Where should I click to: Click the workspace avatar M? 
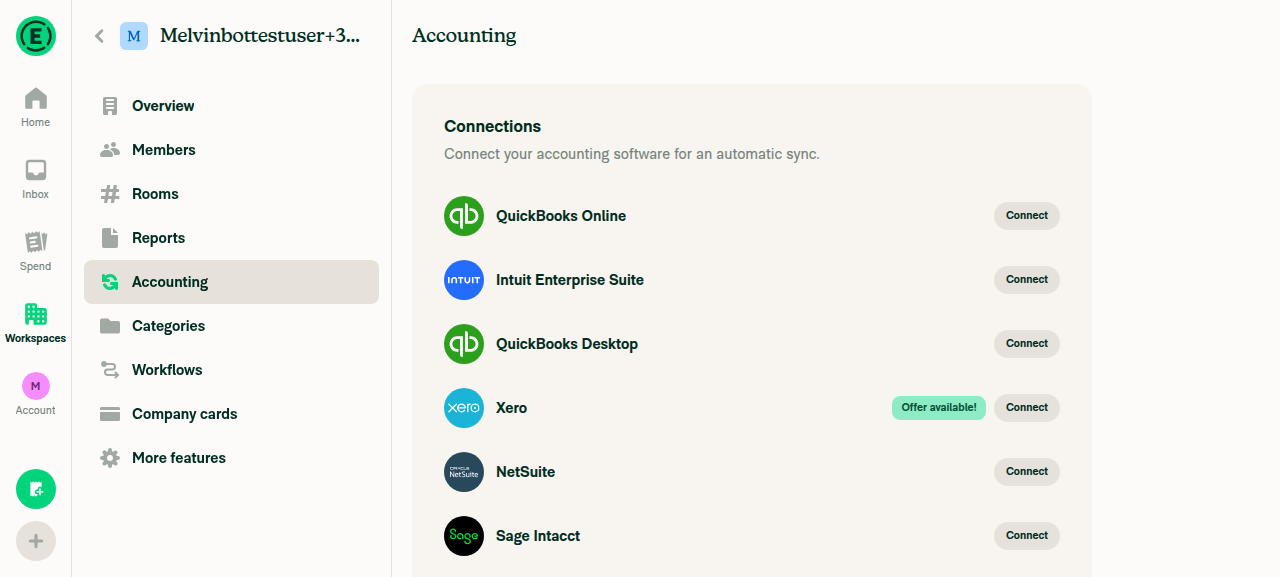click(134, 36)
